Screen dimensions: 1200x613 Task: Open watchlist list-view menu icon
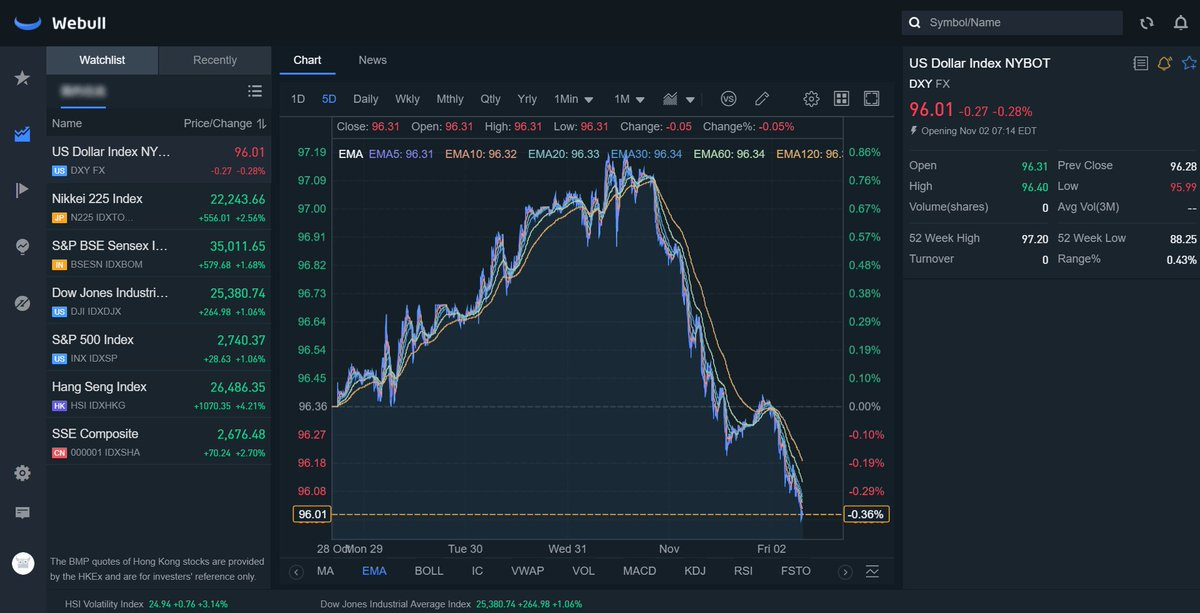tap(255, 91)
